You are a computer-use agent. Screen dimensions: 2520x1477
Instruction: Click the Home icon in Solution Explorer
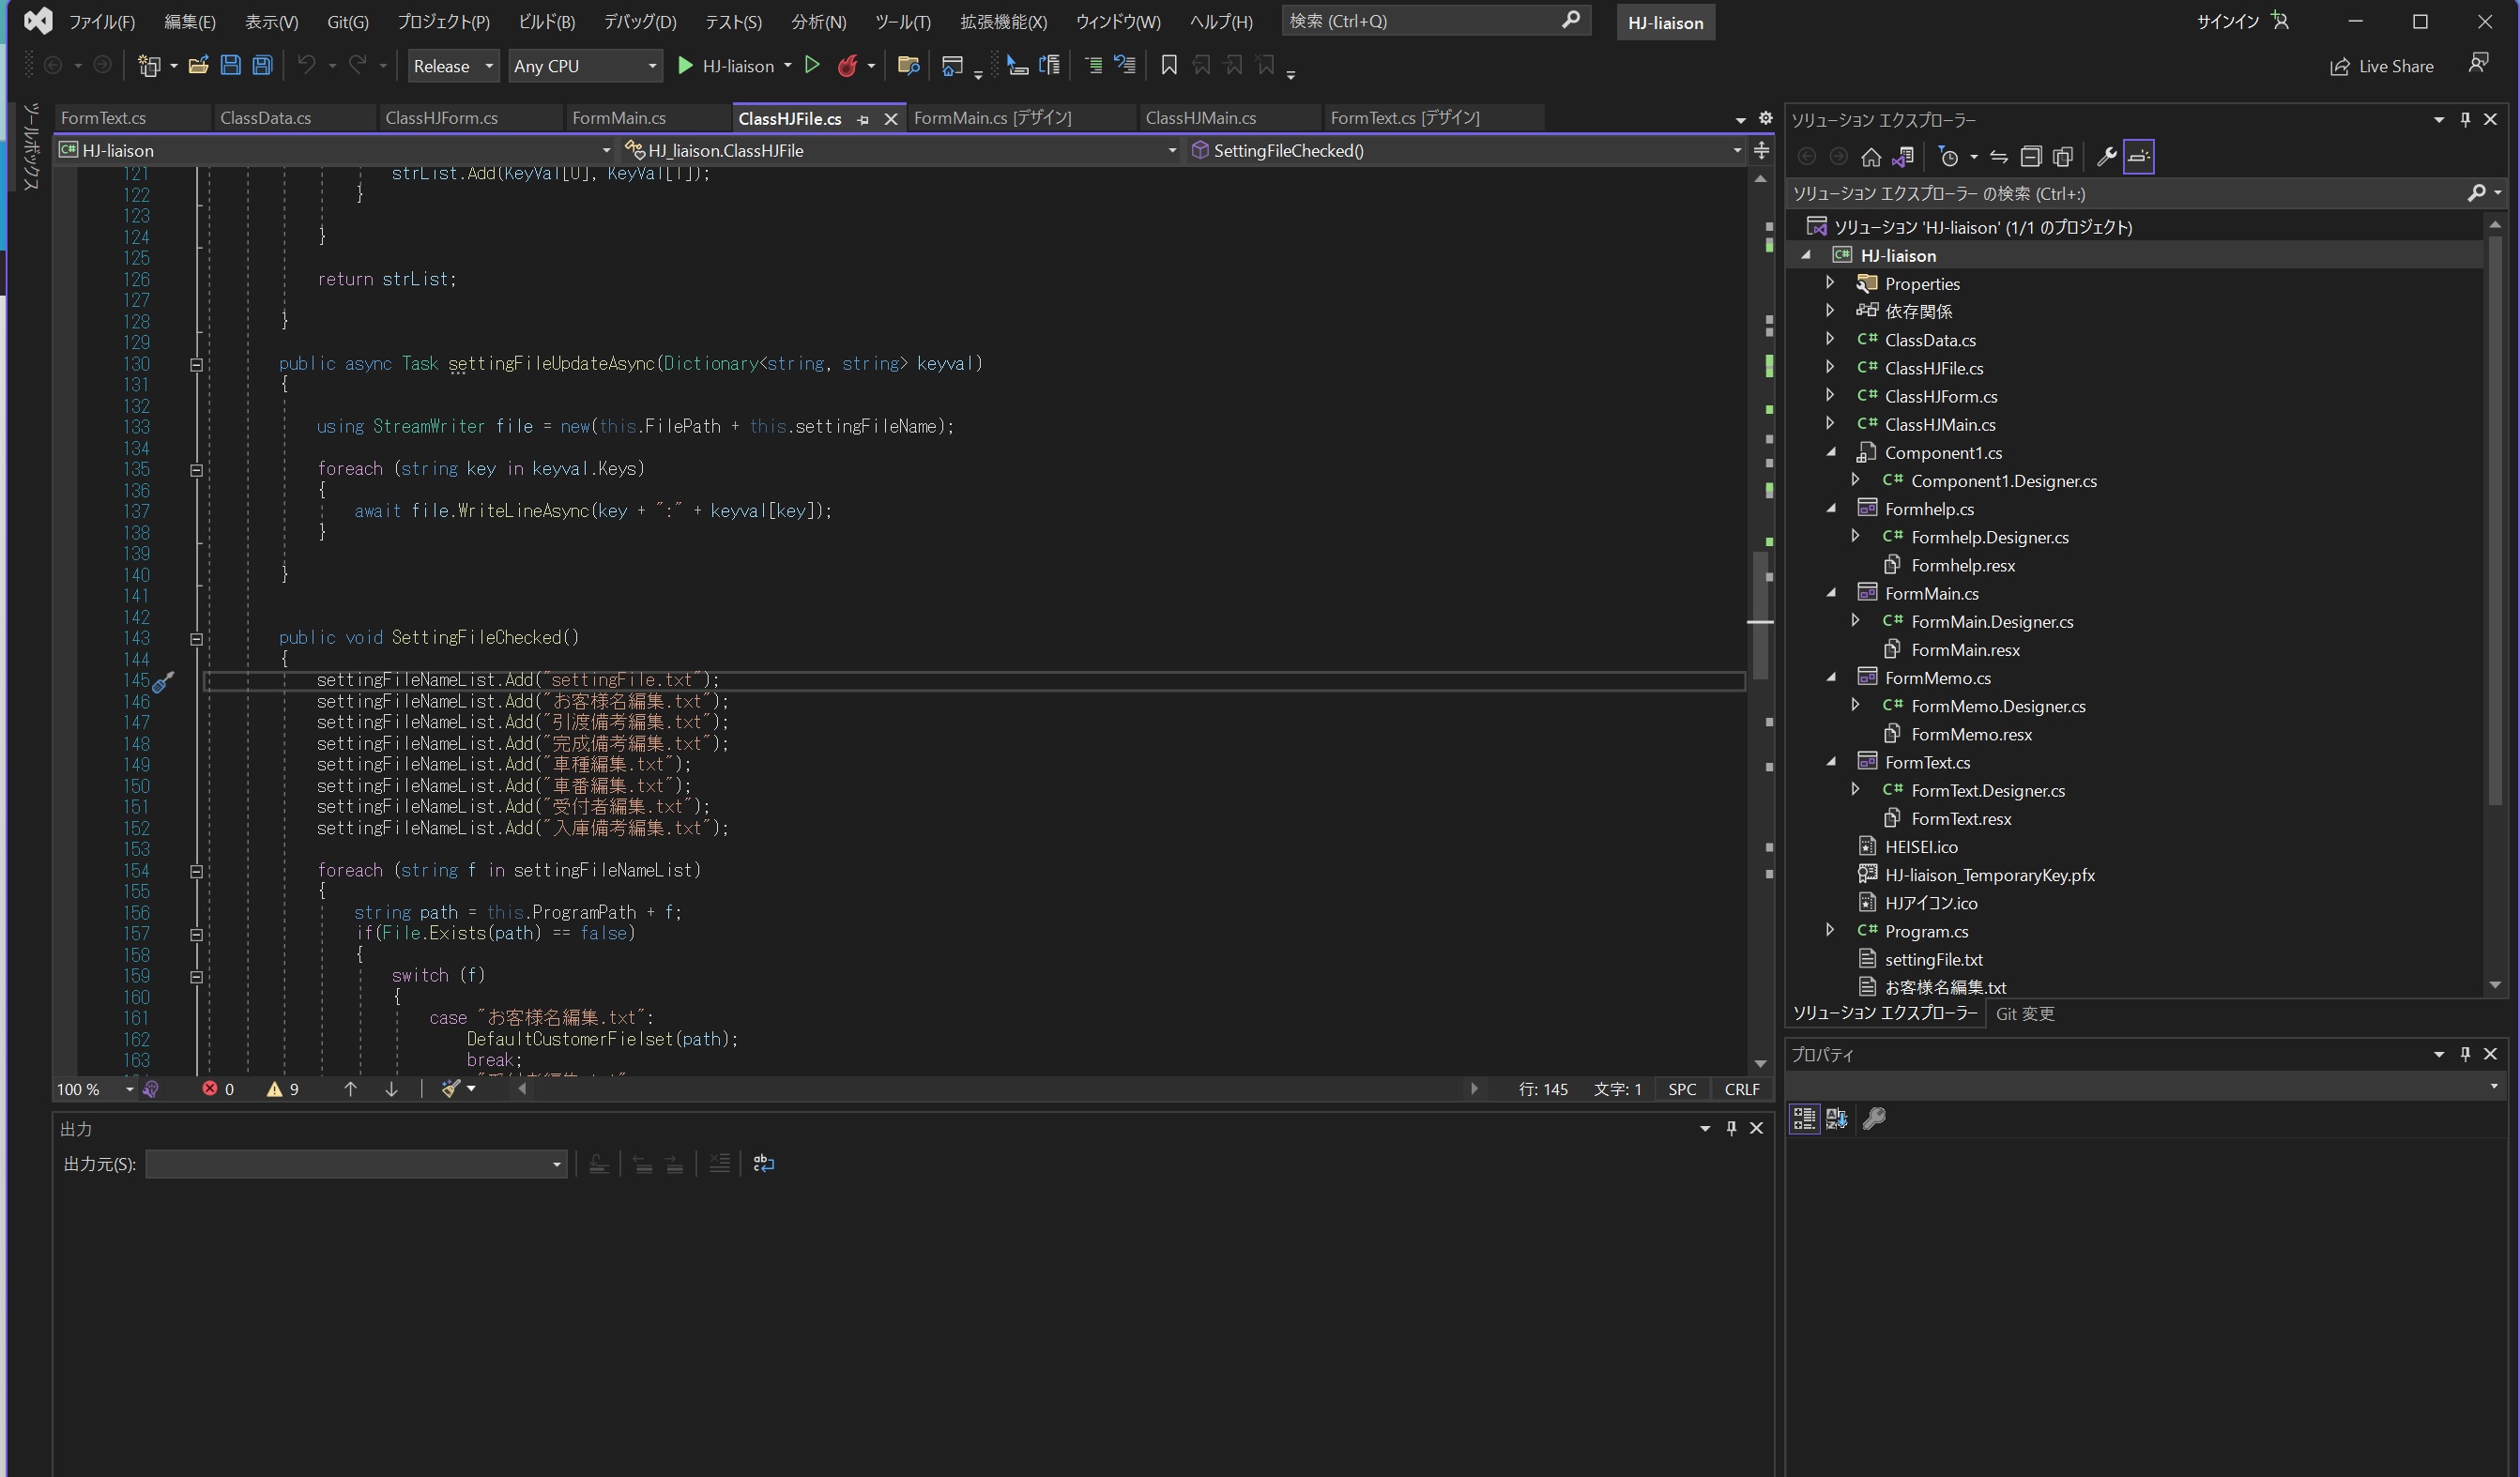(1870, 157)
